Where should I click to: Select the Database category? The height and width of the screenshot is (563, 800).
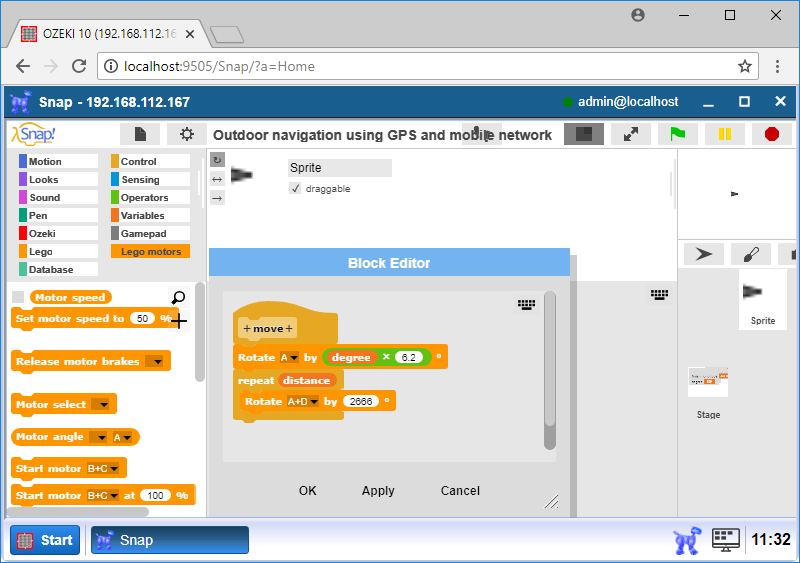pos(58,269)
